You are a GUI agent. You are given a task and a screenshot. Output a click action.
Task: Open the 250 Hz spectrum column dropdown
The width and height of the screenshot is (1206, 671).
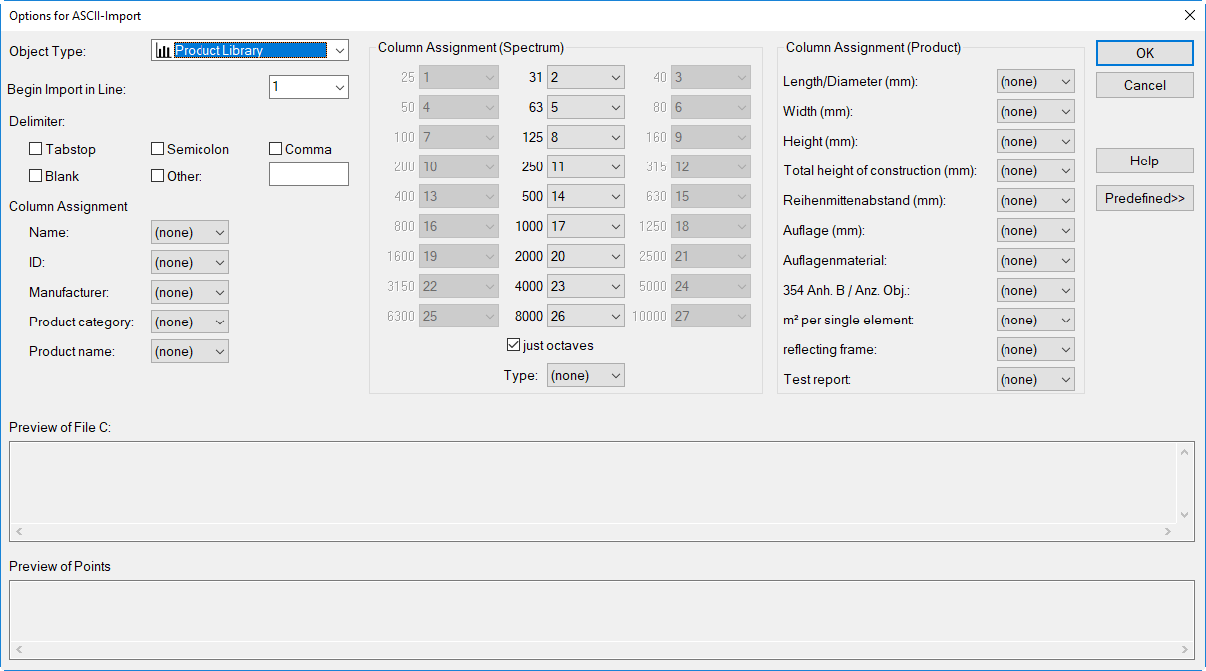[x=586, y=167]
